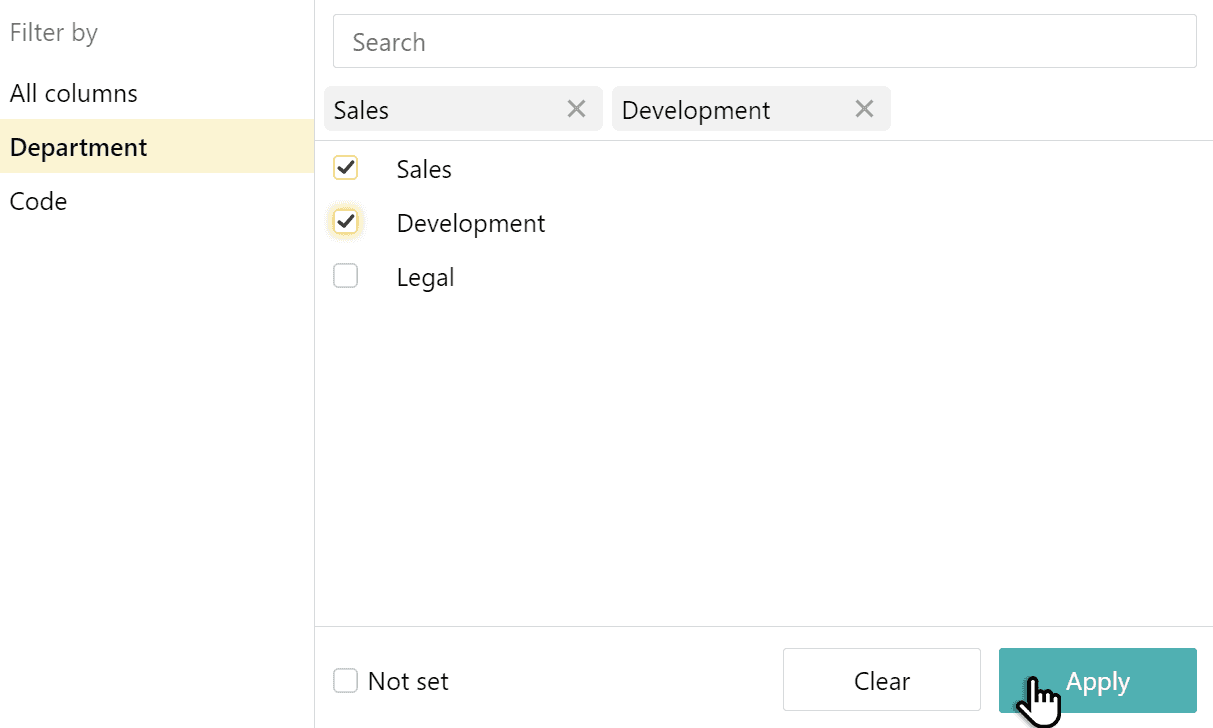Remove the Sales filter chip

point(576,109)
